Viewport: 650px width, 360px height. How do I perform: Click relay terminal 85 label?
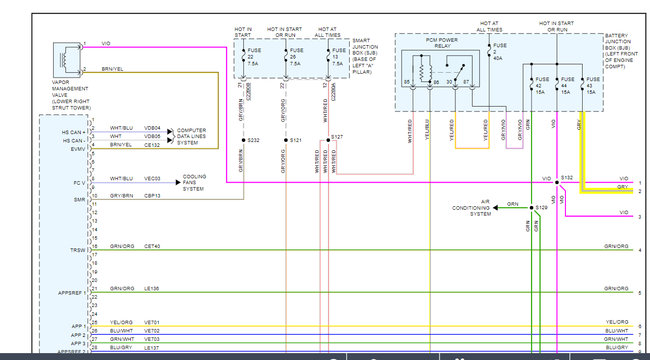point(407,83)
